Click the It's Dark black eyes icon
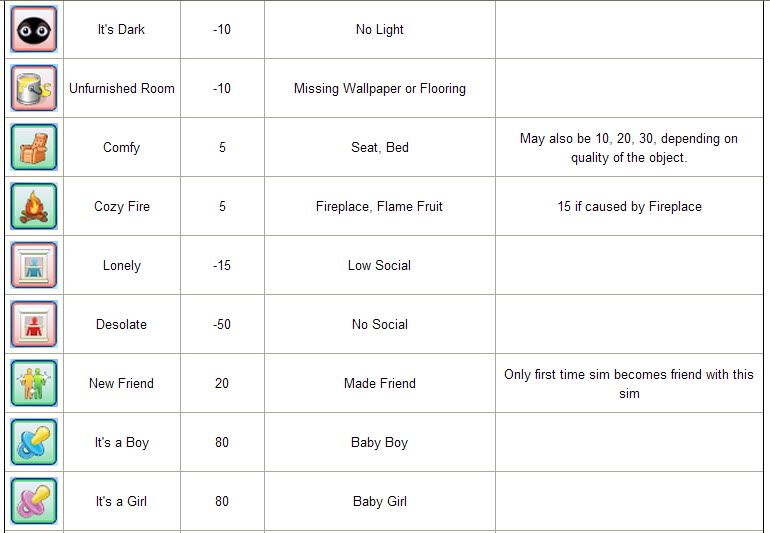The height and width of the screenshot is (533, 770). coord(34,29)
